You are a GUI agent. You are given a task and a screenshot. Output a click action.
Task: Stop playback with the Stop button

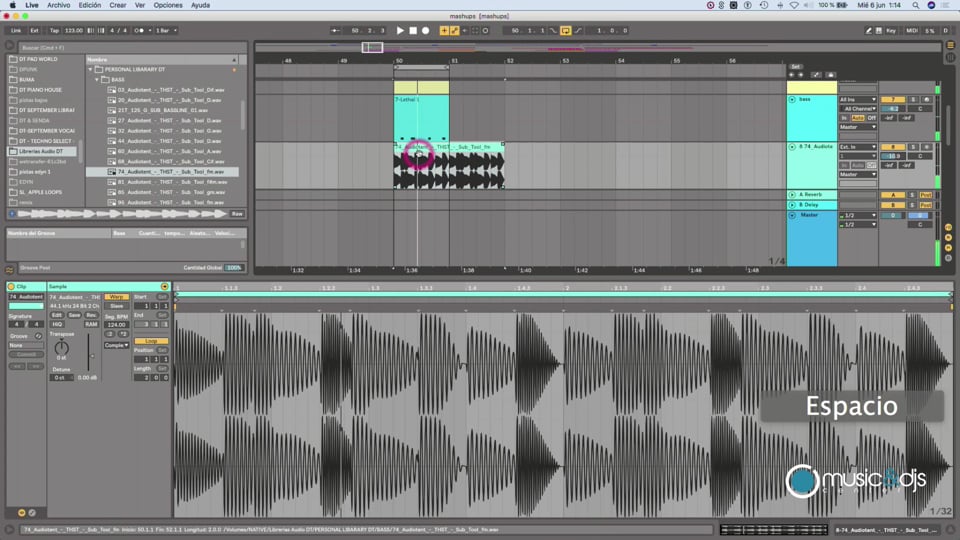(413, 30)
